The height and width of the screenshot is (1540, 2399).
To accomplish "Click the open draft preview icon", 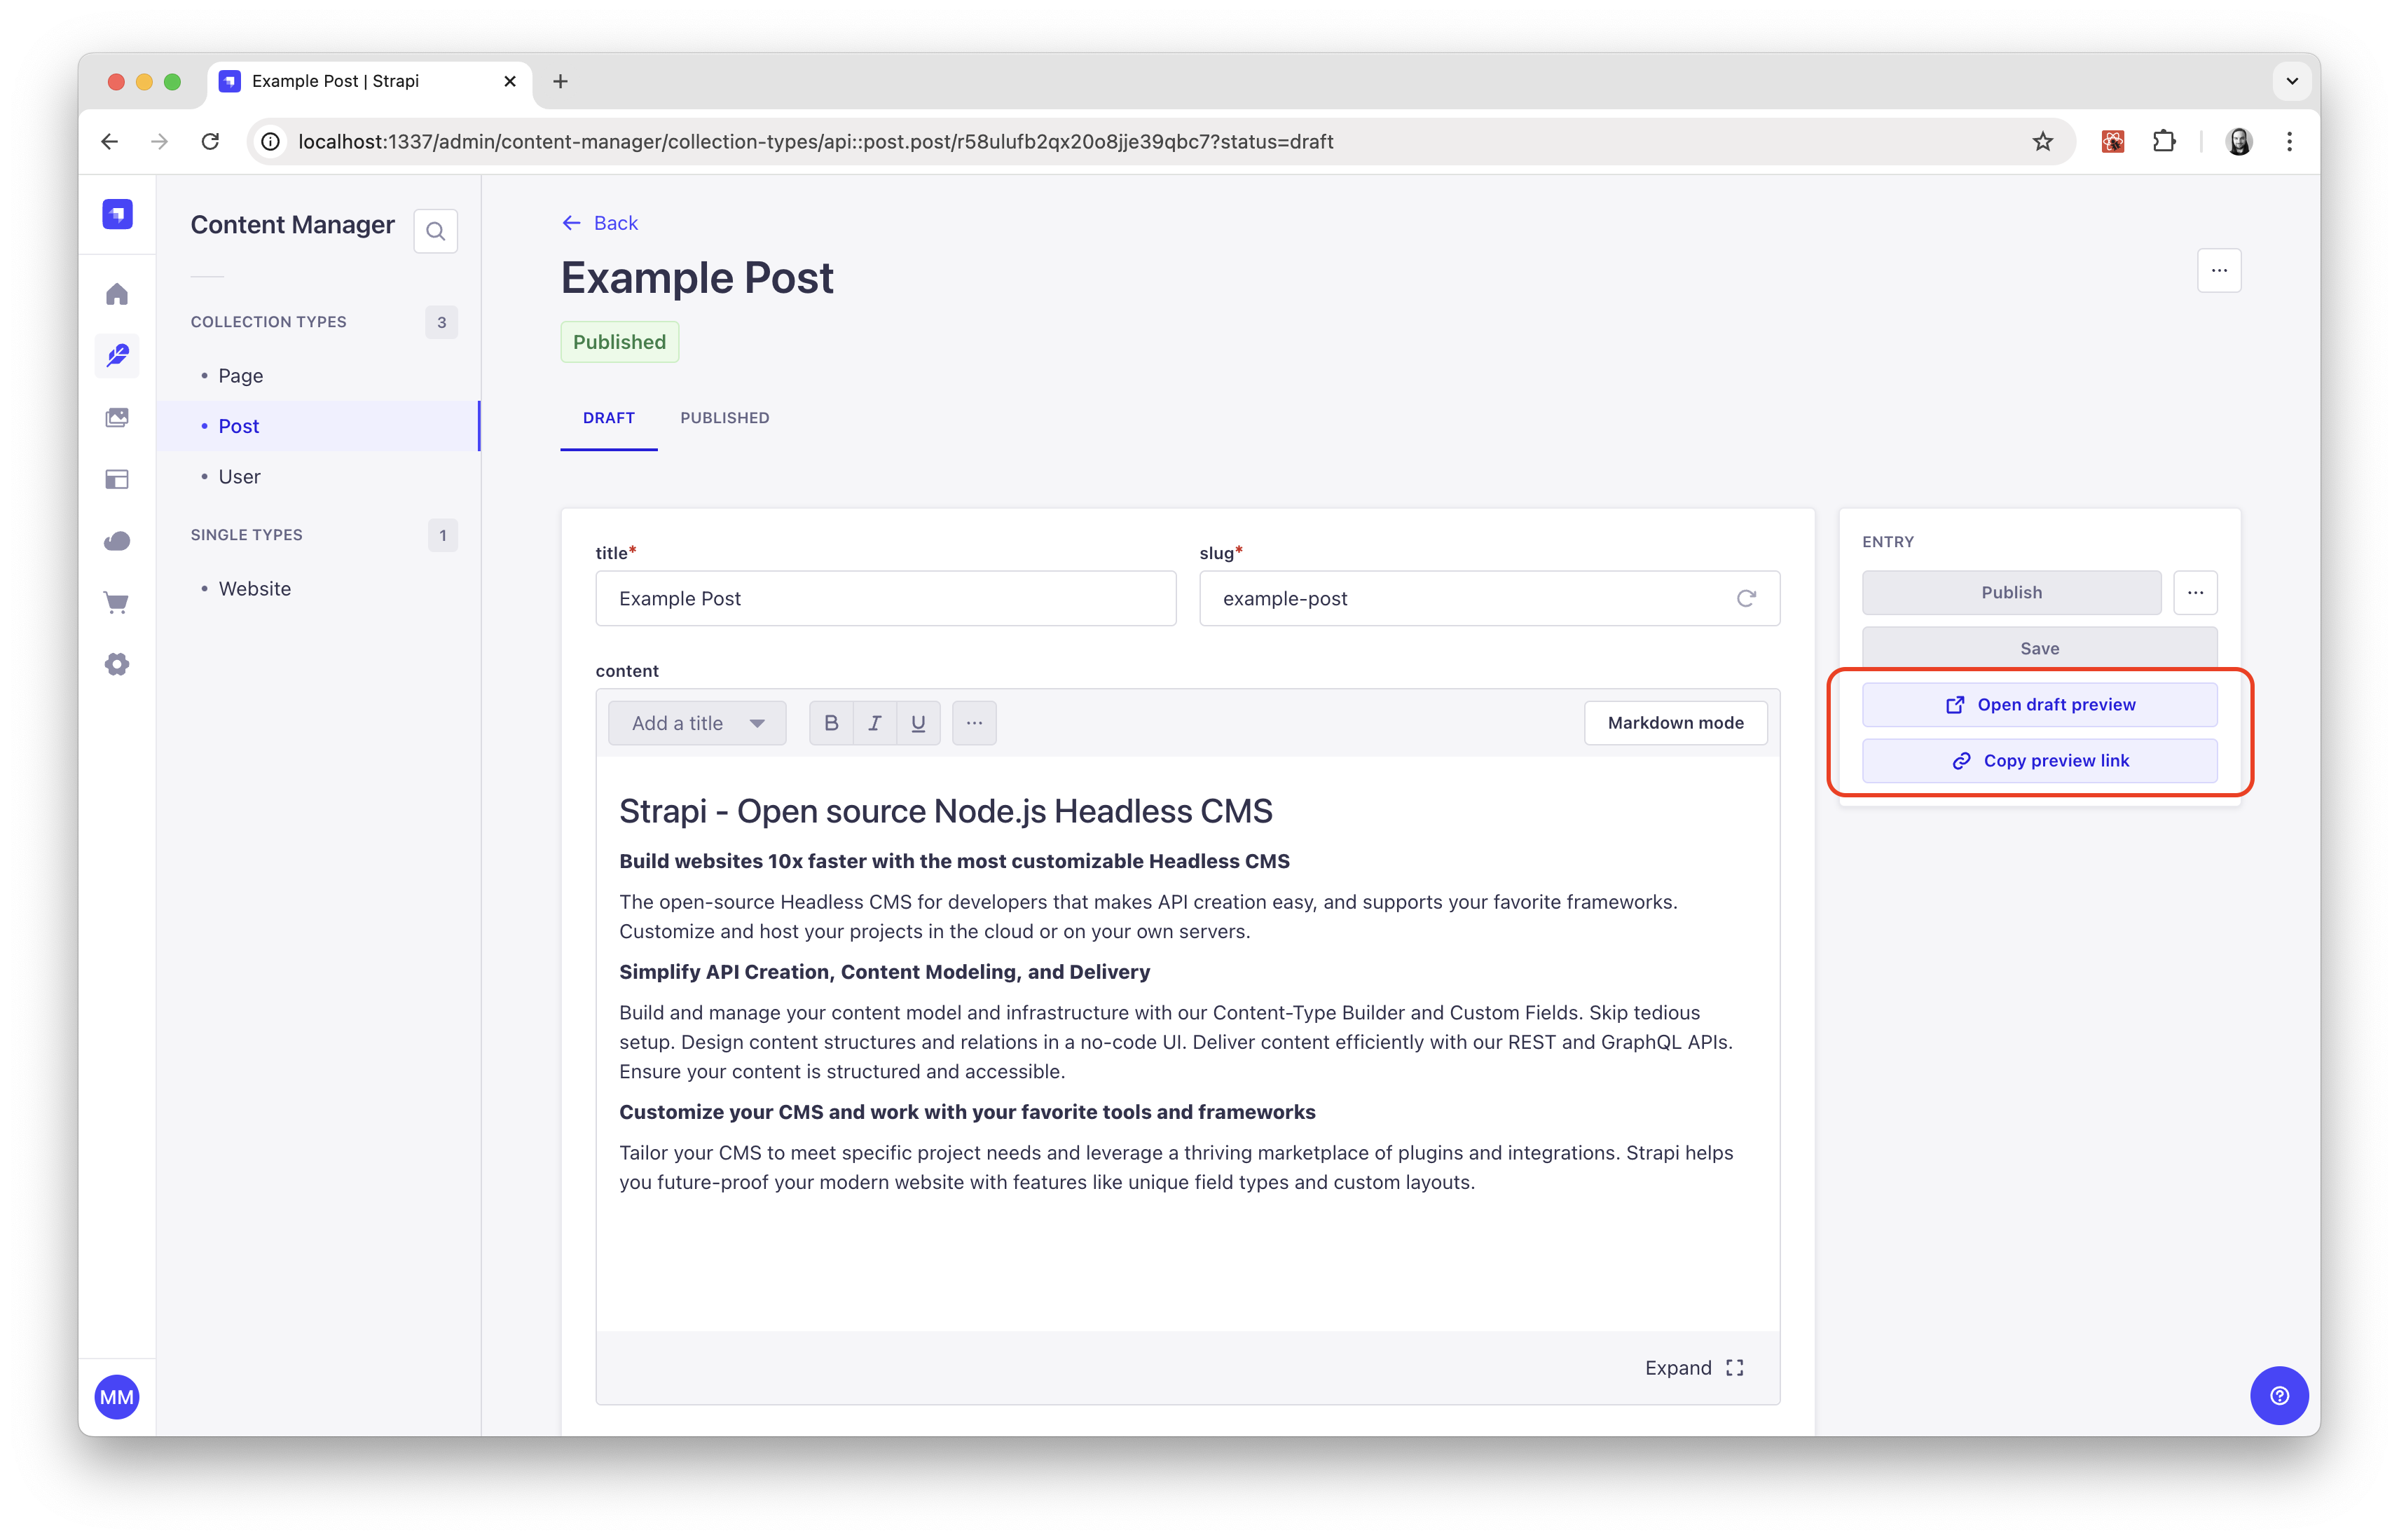I will 1955,703.
